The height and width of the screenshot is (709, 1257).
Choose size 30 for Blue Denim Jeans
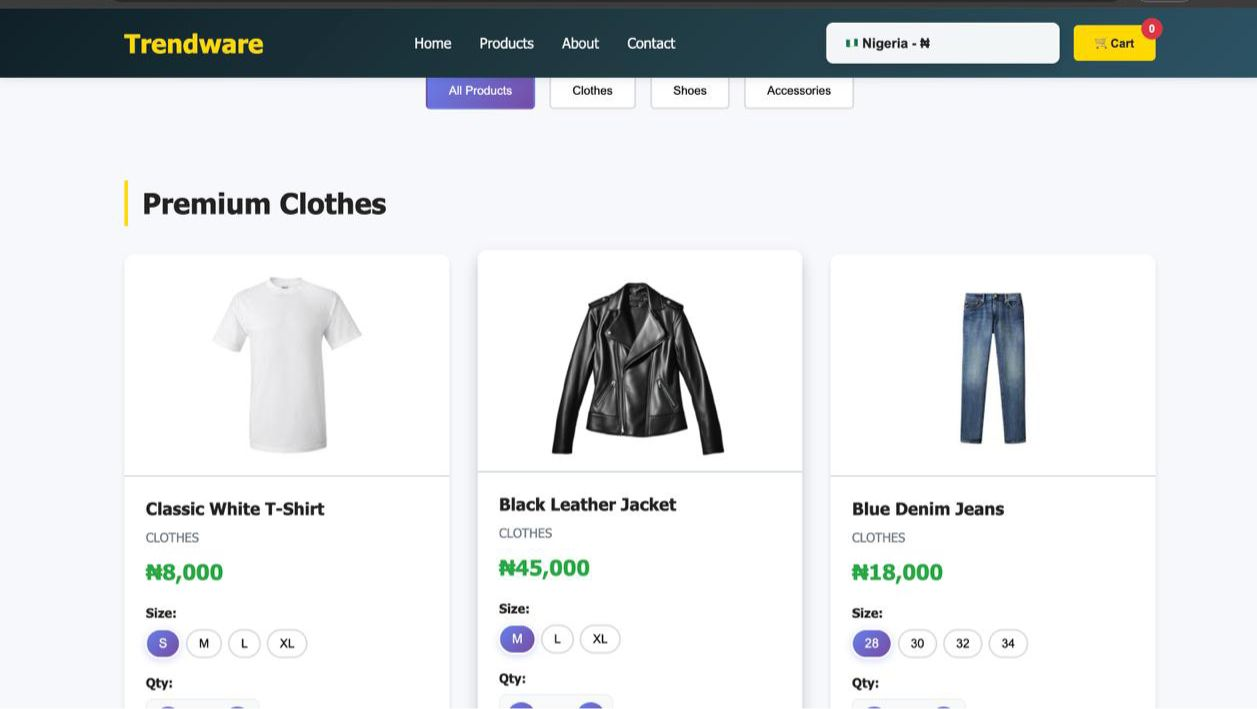[x=916, y=643]
